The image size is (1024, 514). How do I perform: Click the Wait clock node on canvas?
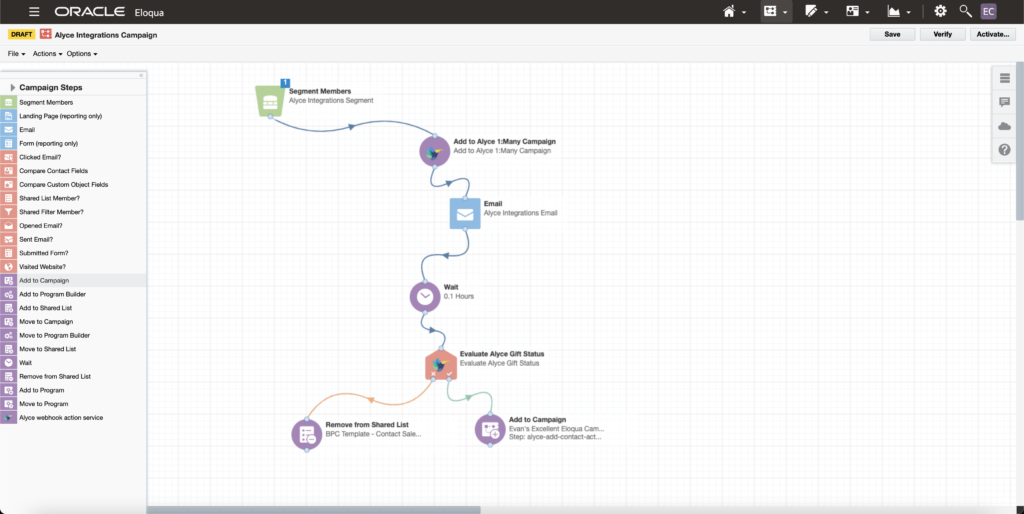(425, 297)
